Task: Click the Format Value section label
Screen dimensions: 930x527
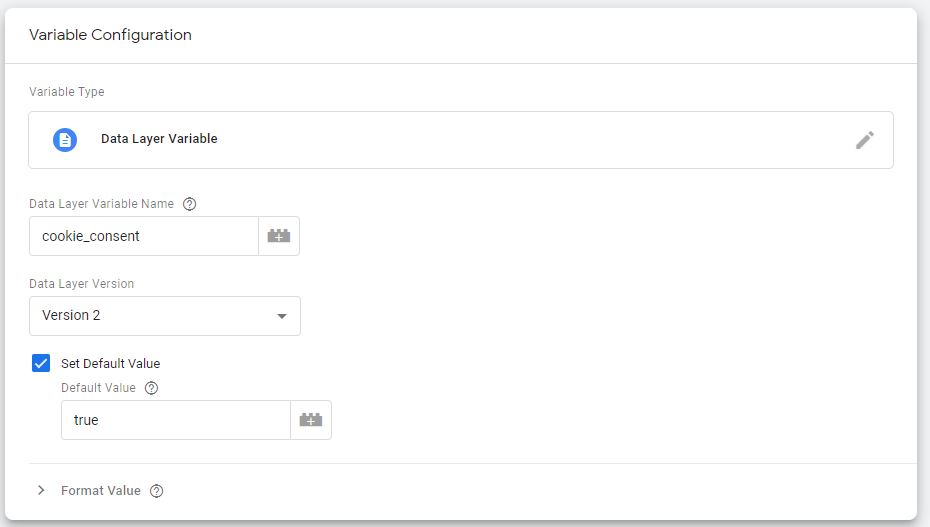Action: click(x=101, y=491)
